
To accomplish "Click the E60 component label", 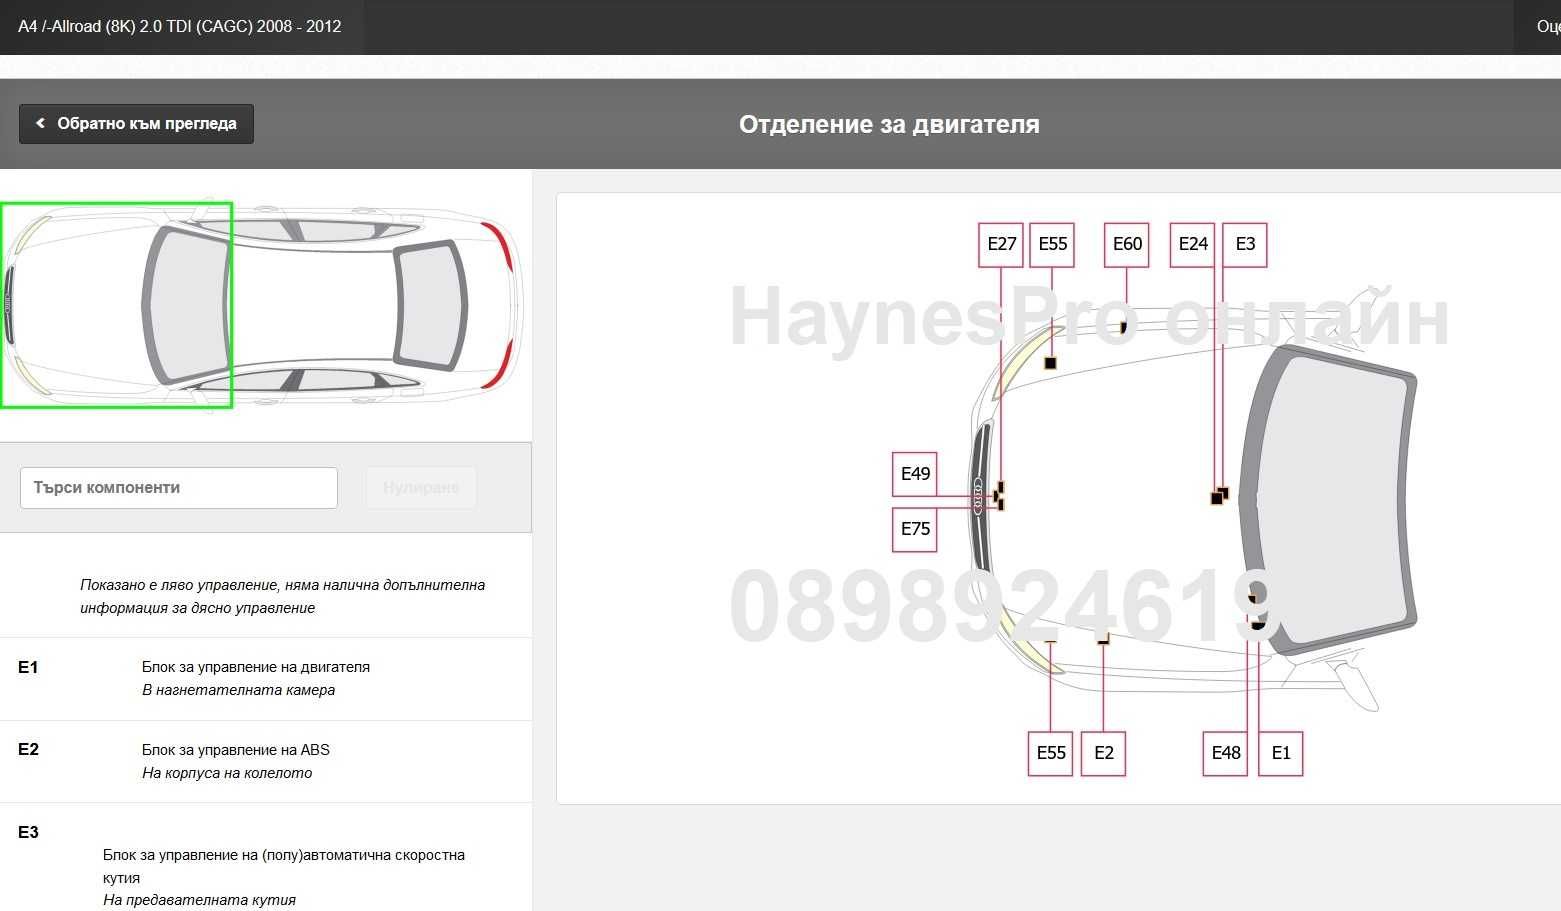I will tap(1127, 244).
